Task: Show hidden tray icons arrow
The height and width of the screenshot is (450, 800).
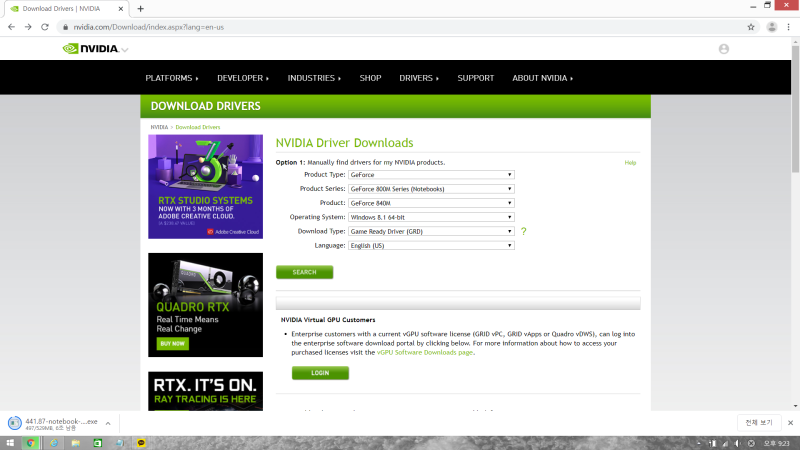Action: click(699, 443)
